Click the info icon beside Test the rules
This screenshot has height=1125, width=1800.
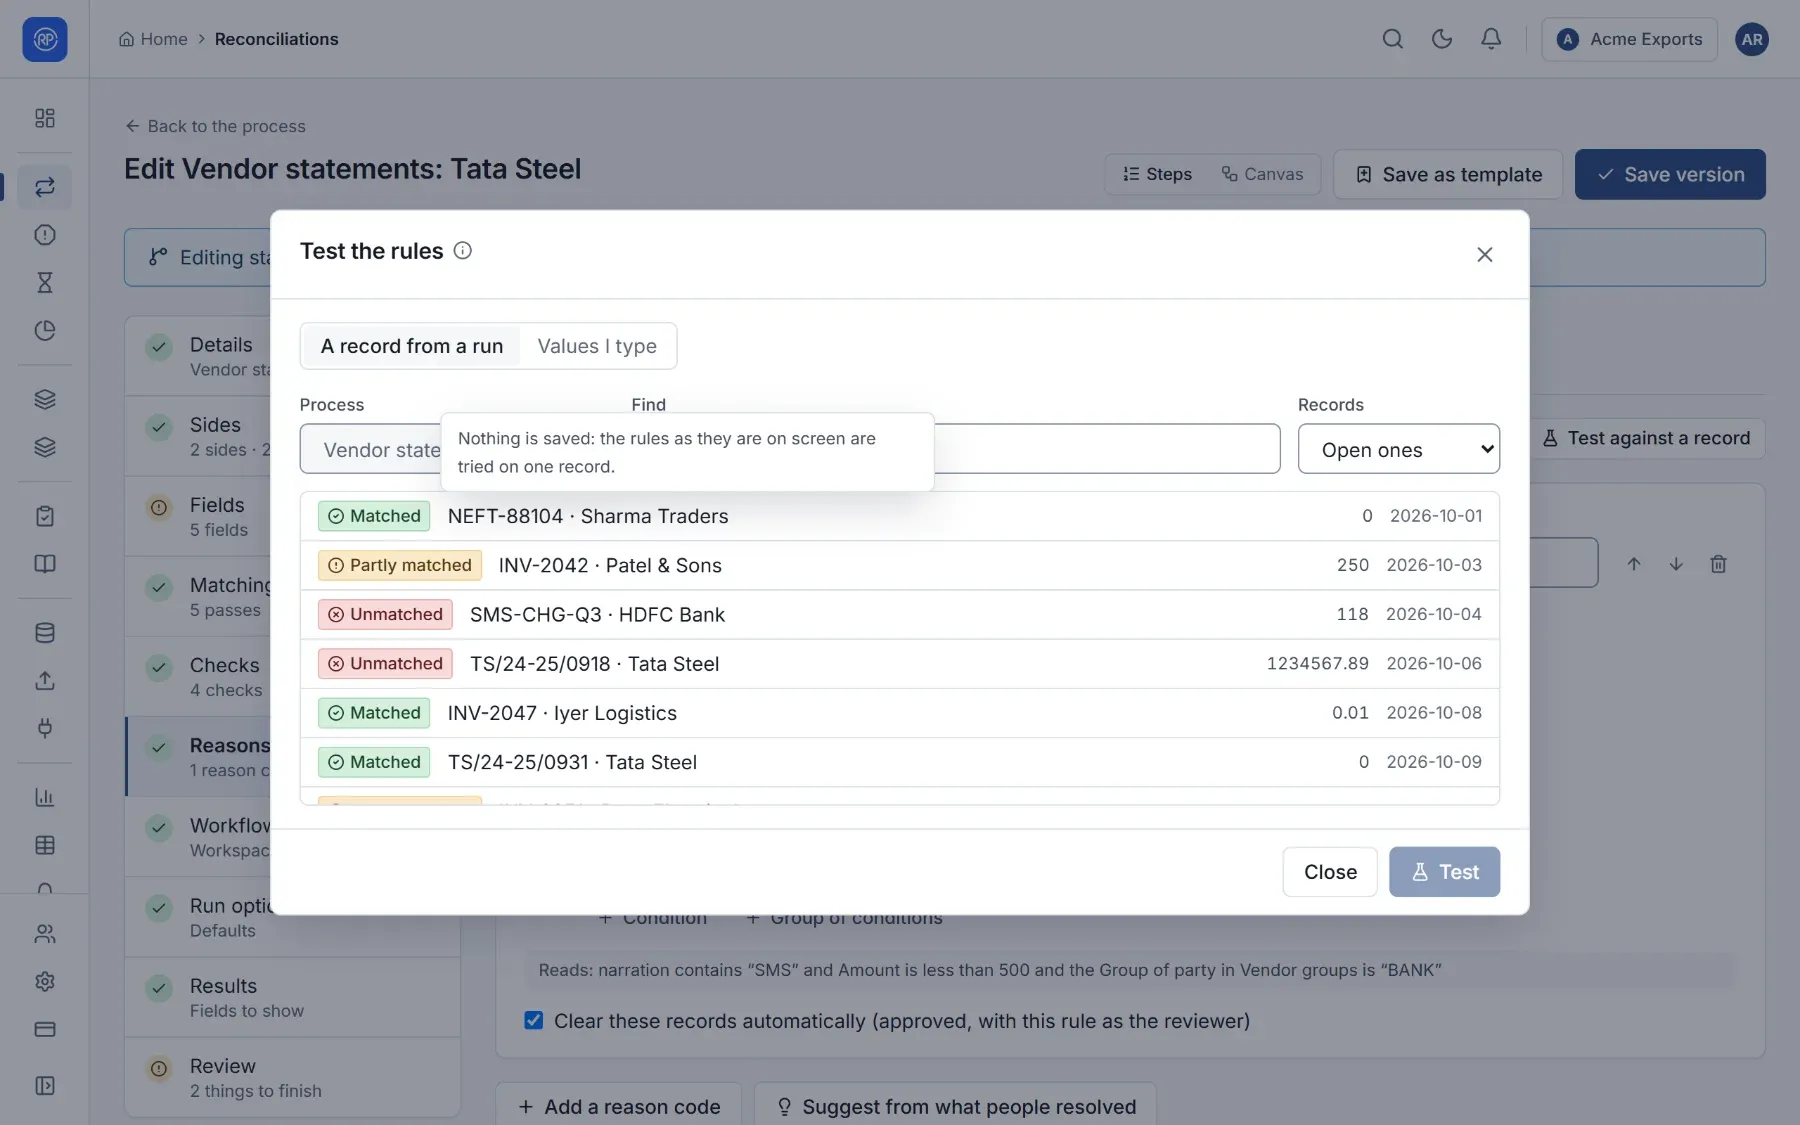(462, 251)
